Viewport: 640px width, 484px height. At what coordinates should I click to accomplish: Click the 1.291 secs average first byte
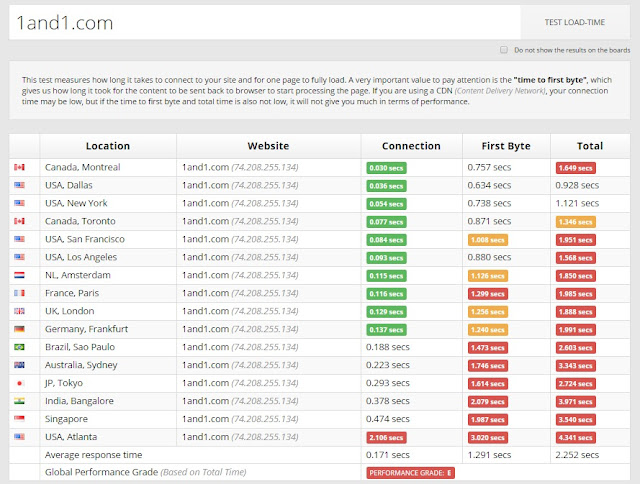(489, 455)
